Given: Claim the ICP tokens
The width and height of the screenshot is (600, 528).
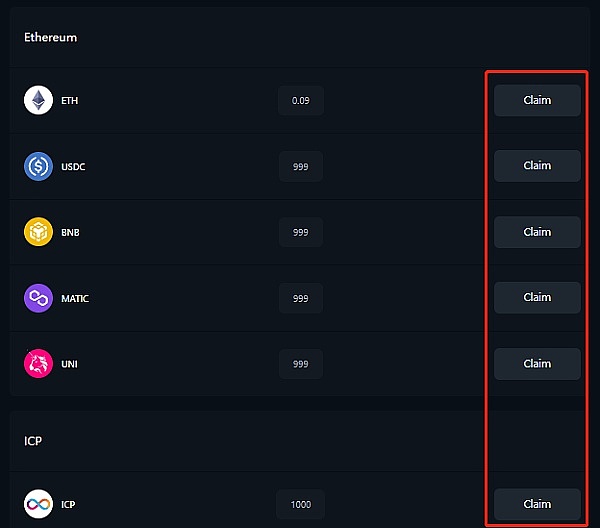Looking at the screenshot, I should pyautogui.click(x=537, y=504).
